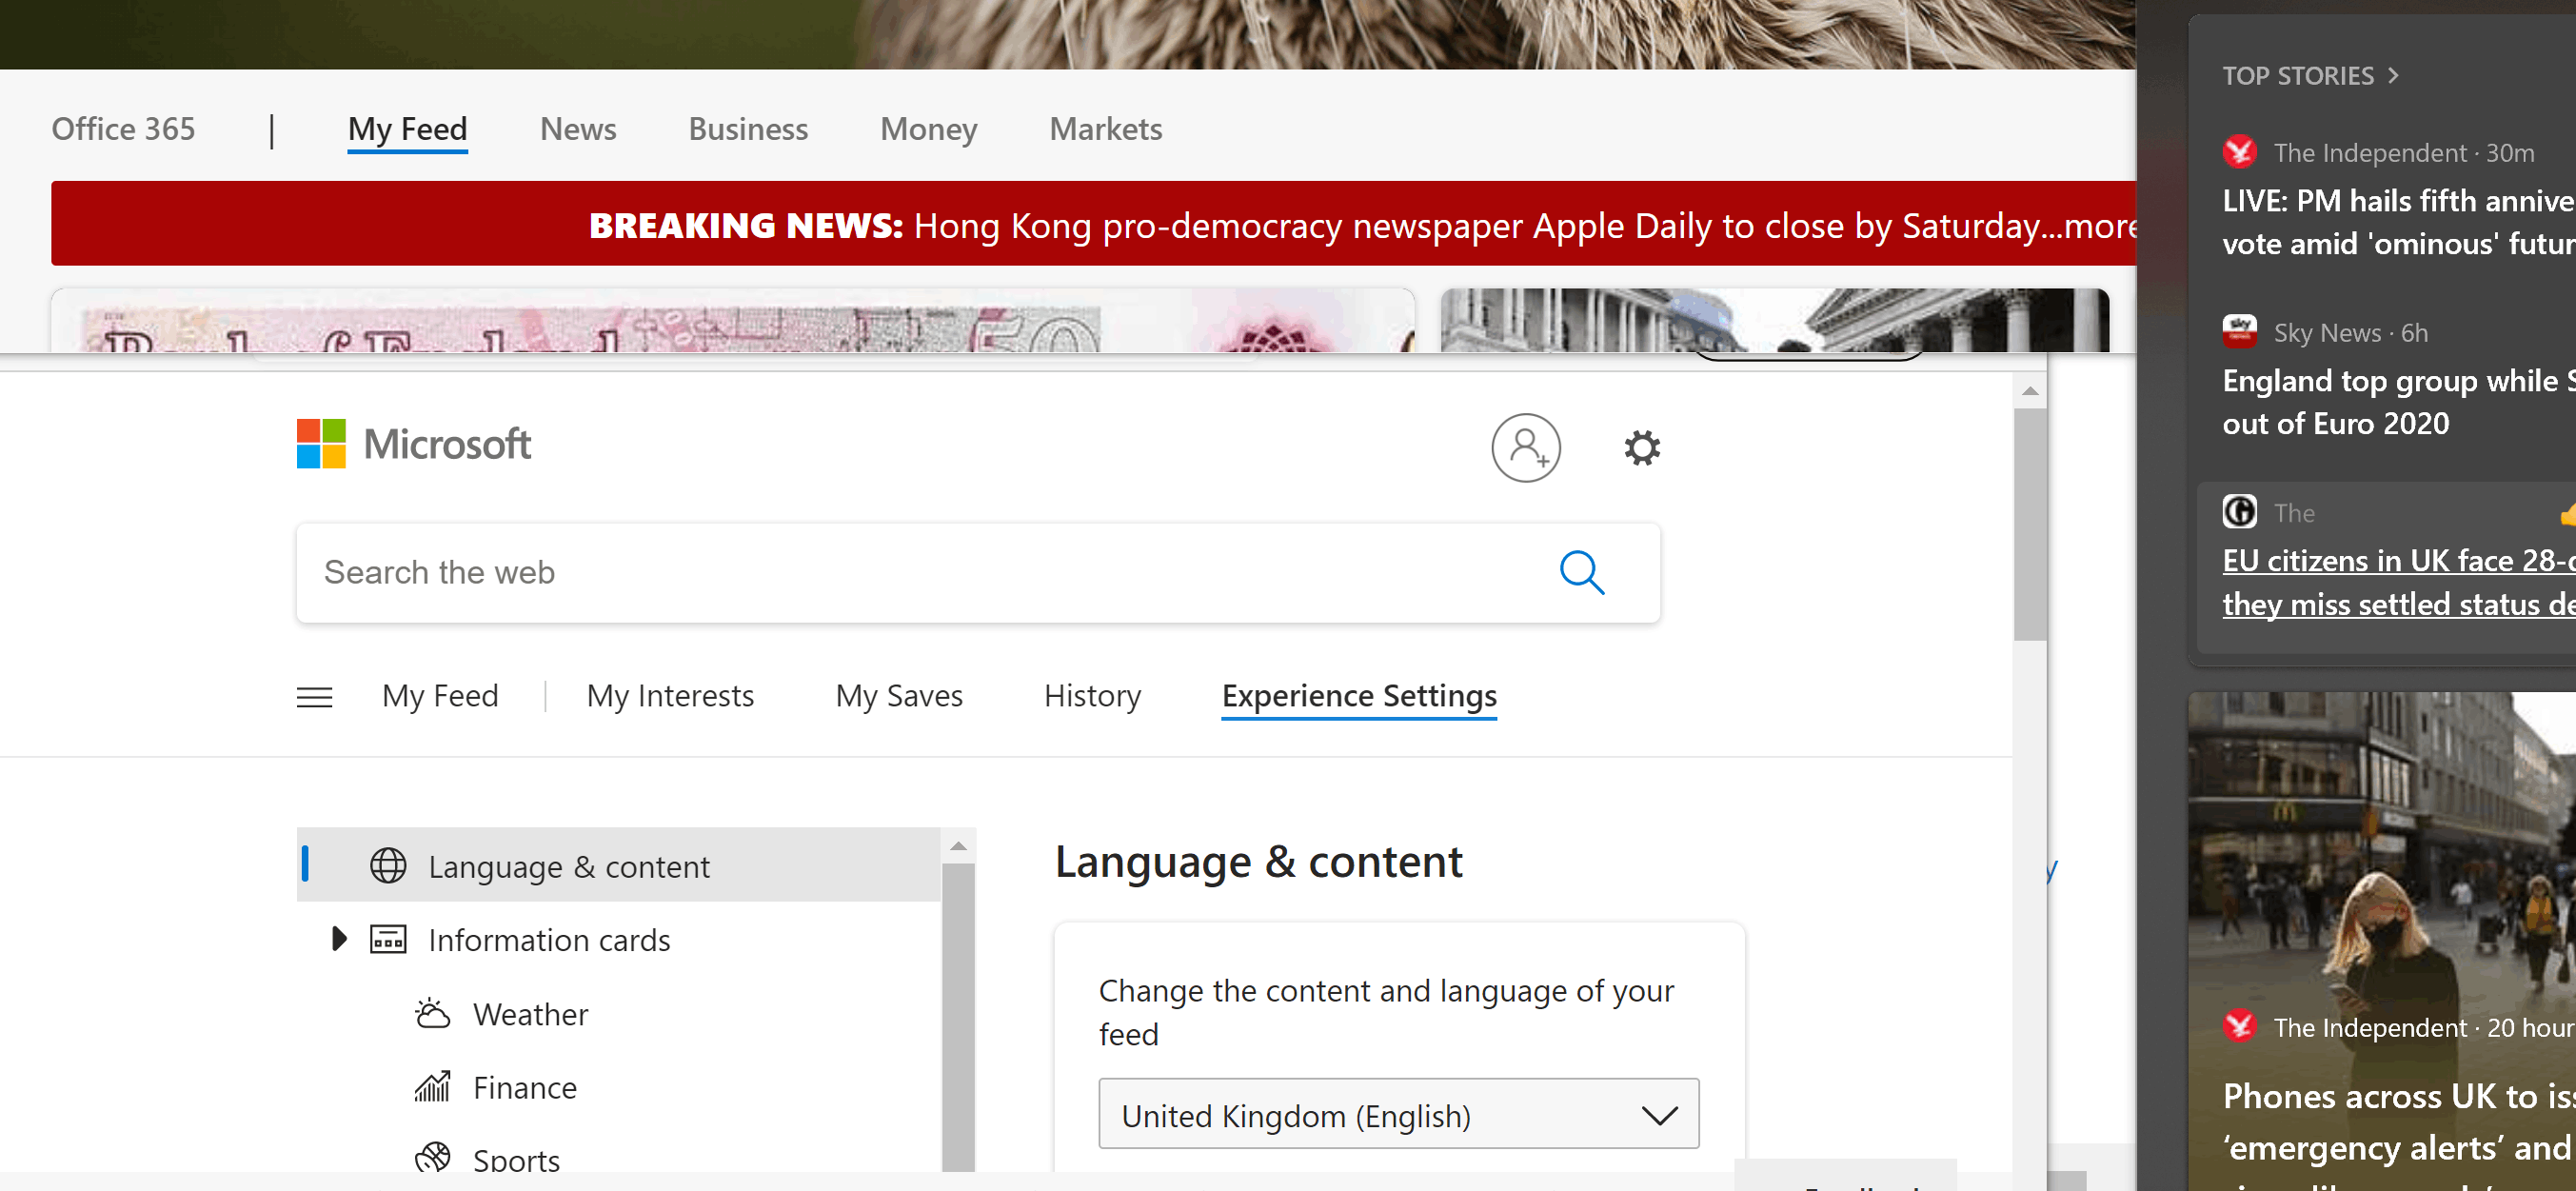This screenshot has width=2576, height=1191.
Task: Click the Language & content globe icon
Action: coord(388,865)
